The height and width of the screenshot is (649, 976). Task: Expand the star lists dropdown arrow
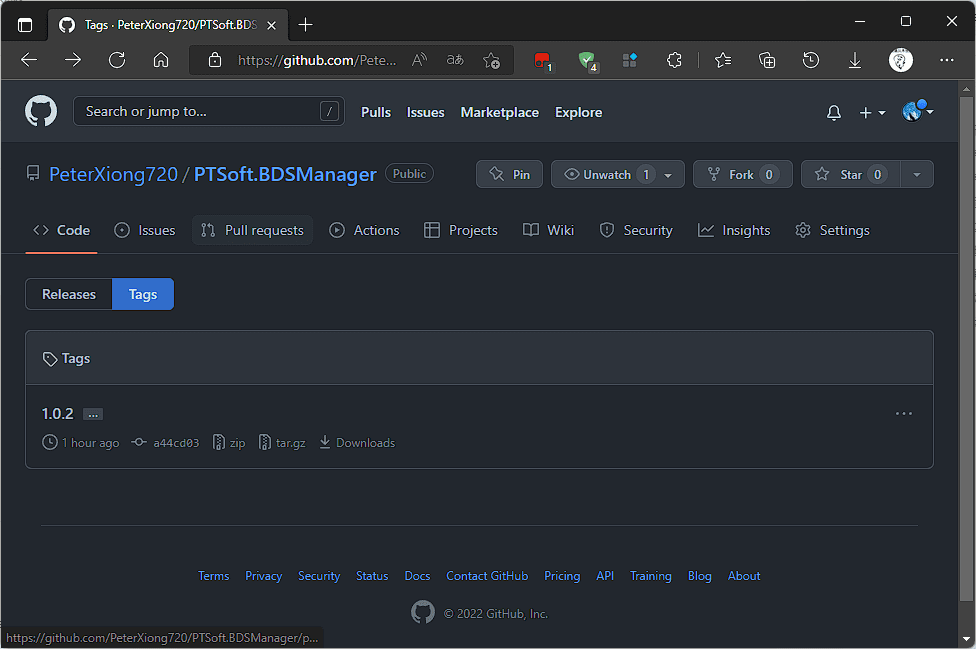(917, 174)
